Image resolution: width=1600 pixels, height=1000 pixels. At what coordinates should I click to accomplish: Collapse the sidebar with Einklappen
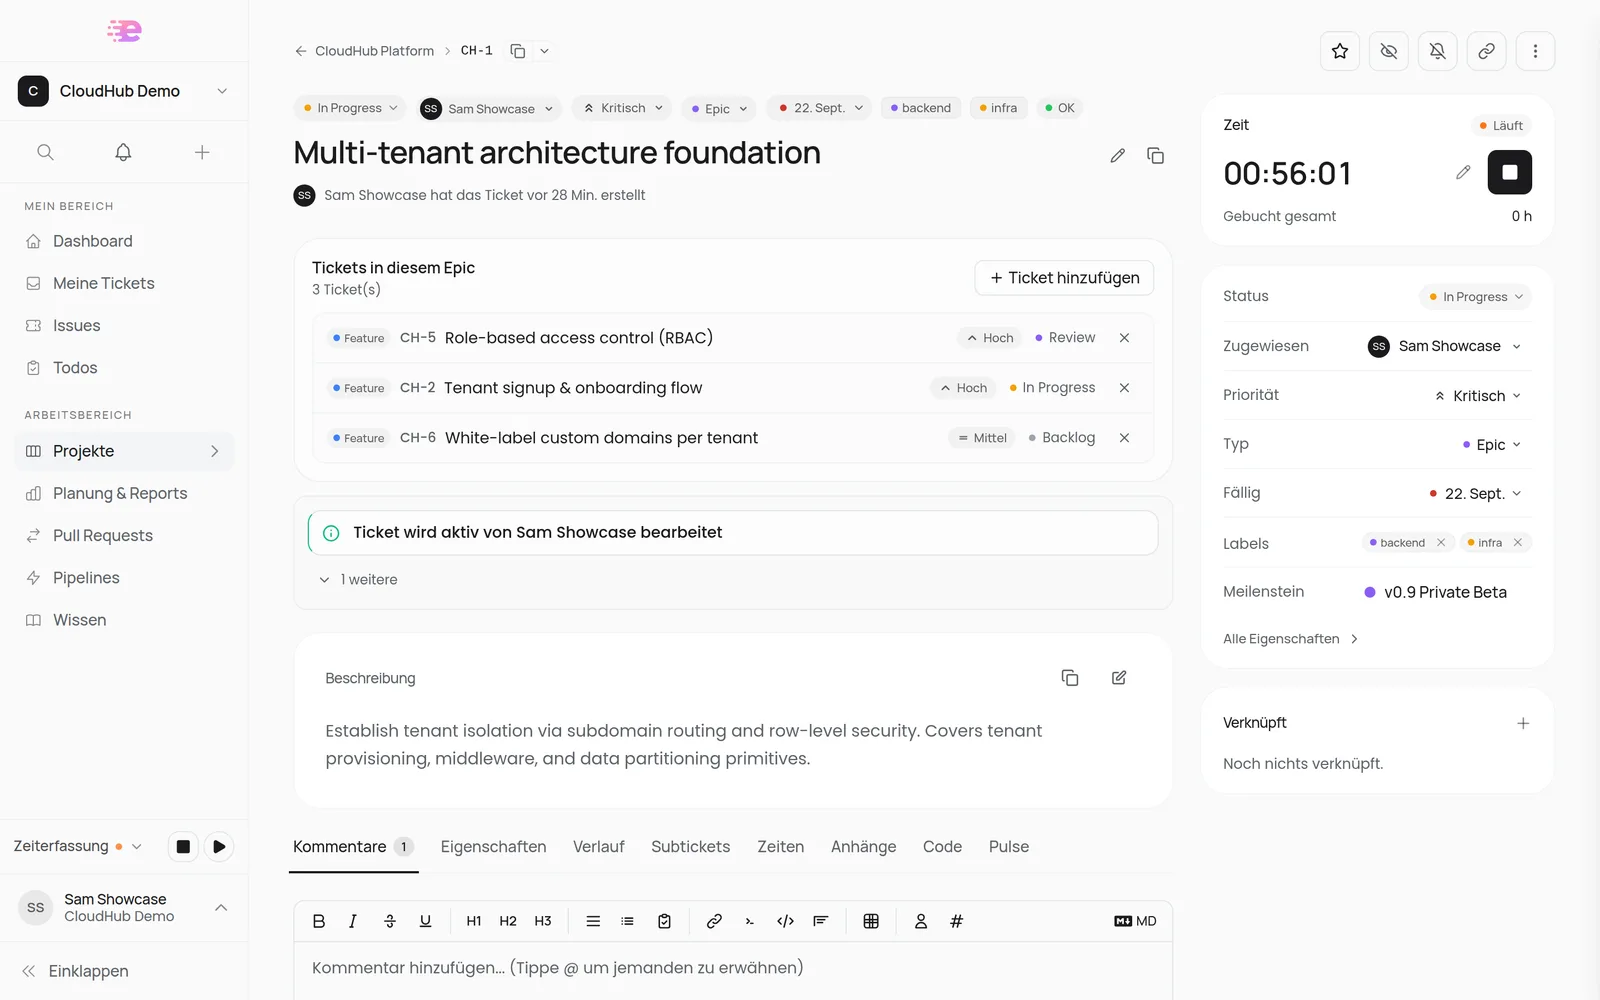(76, 971)
